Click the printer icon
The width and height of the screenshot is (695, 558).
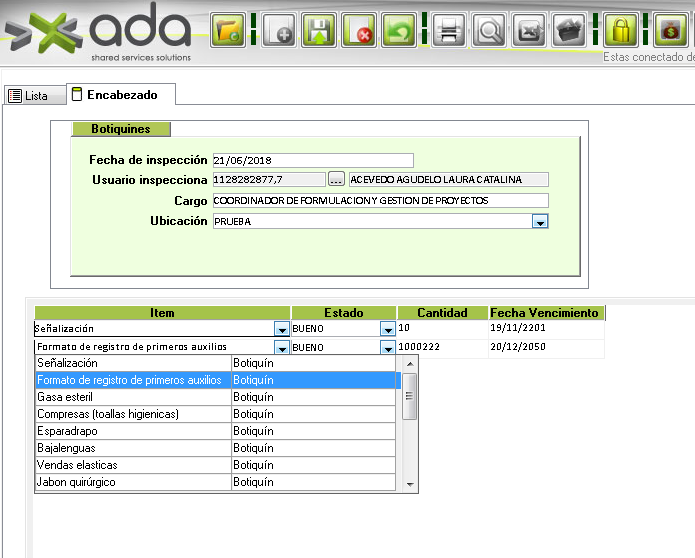pyautogui.click(x=448, y=30)
